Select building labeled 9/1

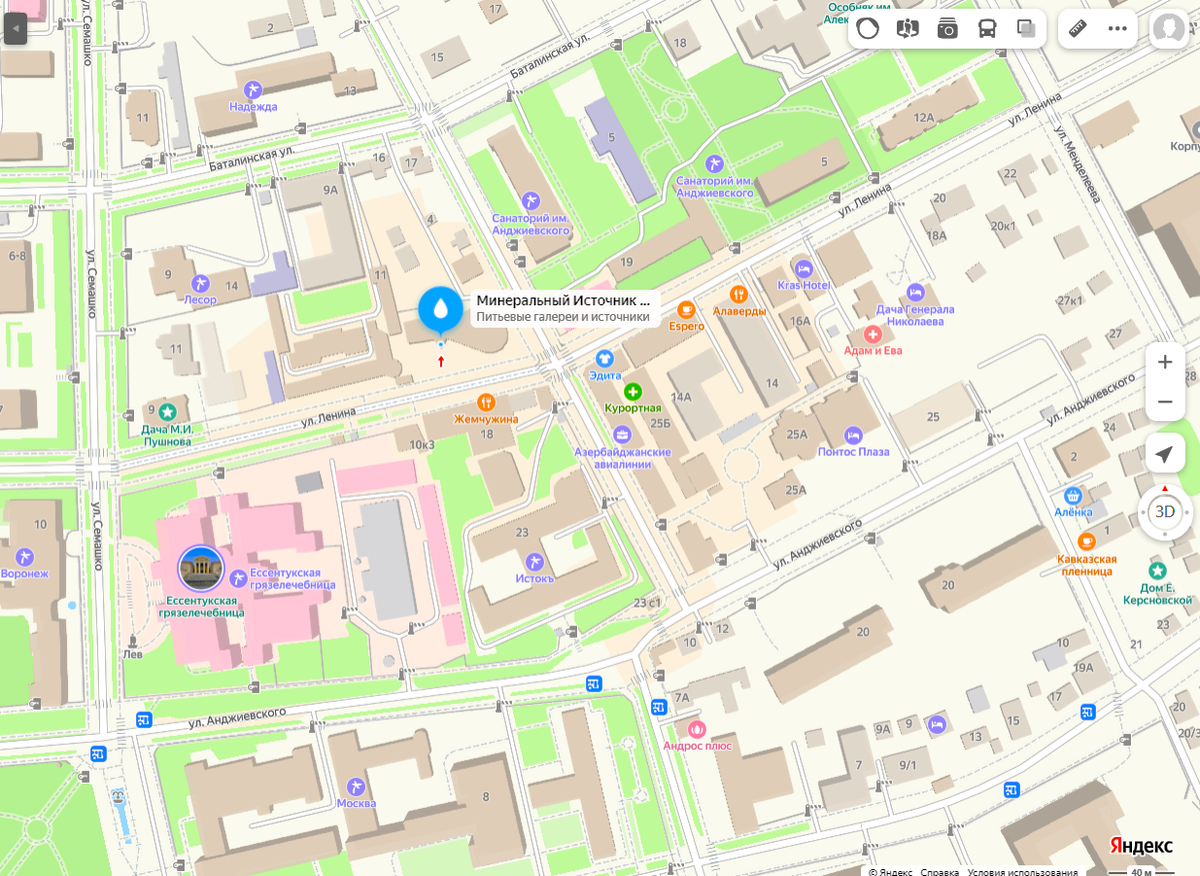pyautogui.click(x=907, y=765)
